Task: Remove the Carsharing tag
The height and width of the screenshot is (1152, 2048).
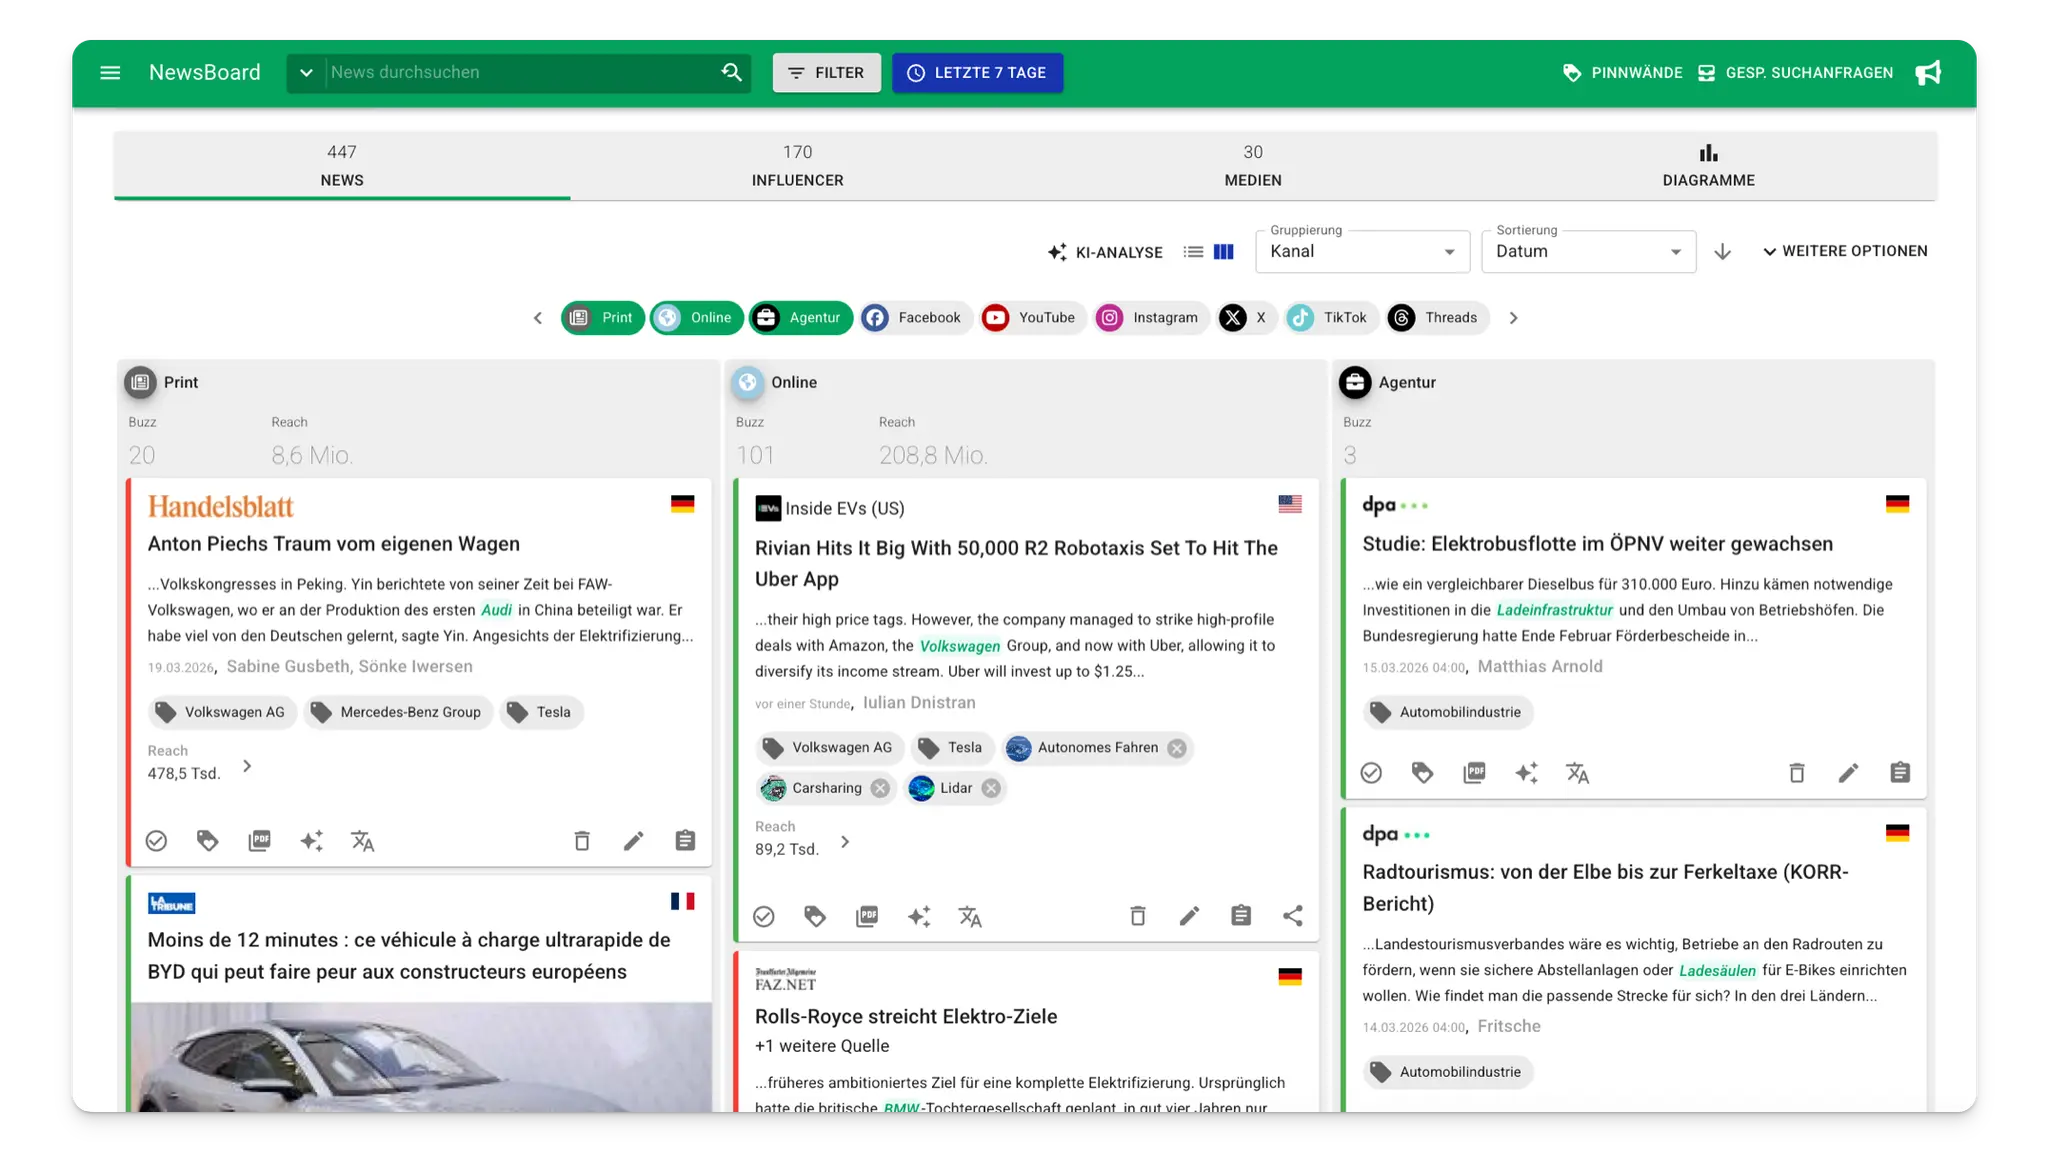Action: (x=880, y=788)
